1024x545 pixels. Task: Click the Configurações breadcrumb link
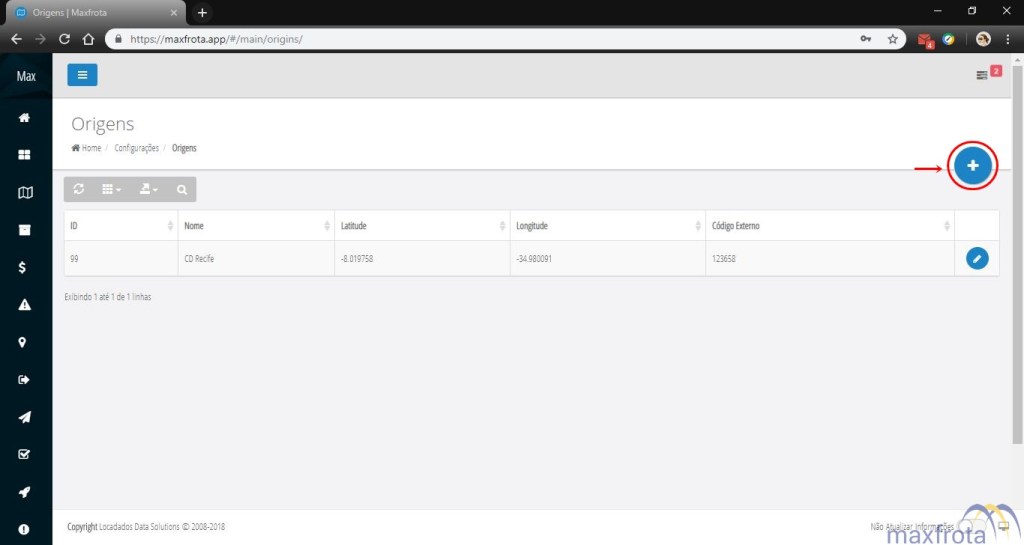(136, 148)
